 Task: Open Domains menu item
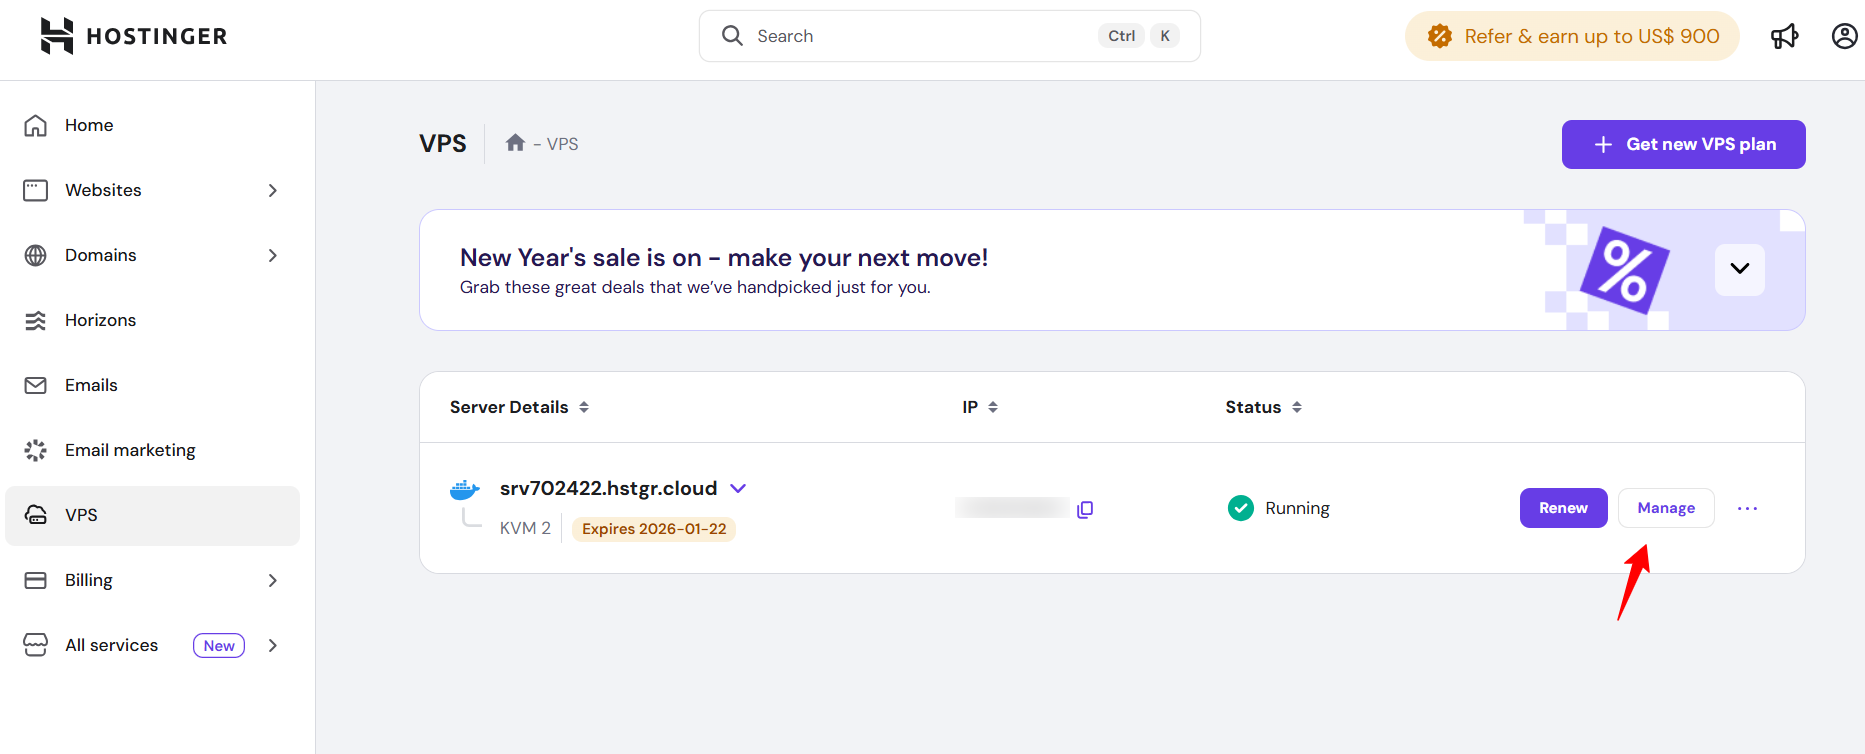(x=152, y=255)
